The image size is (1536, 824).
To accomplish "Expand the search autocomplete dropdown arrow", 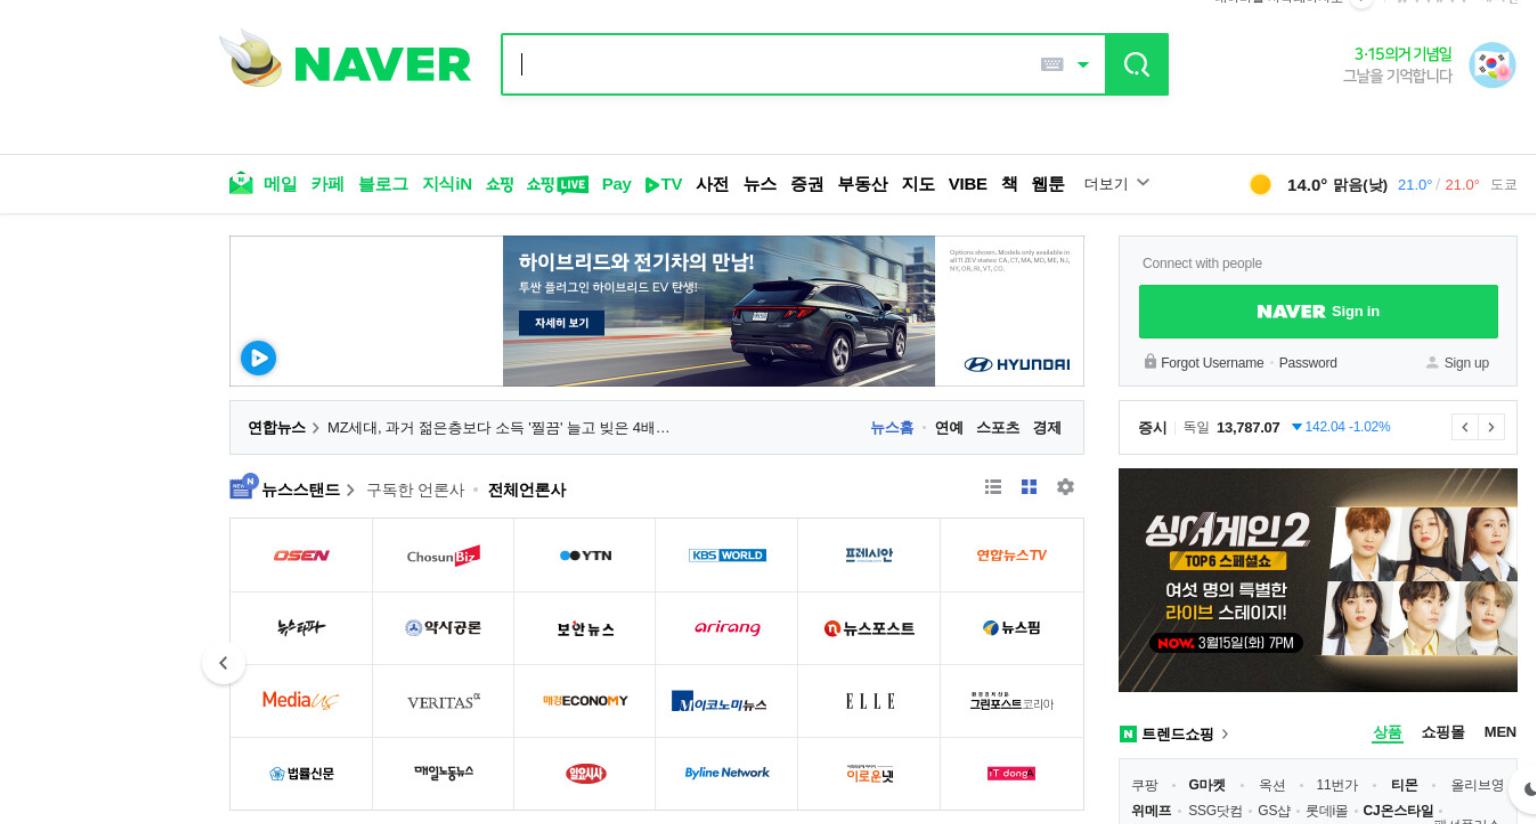I will pyautogui.click(x=1082, y=65).
